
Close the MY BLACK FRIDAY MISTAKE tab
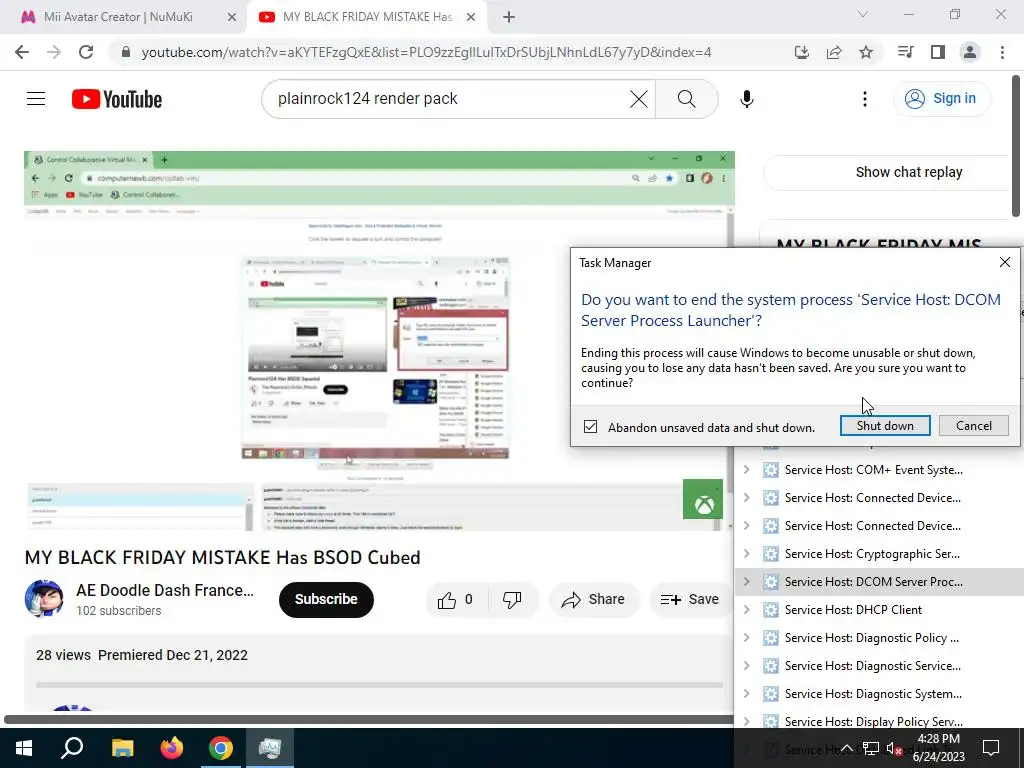471,17
